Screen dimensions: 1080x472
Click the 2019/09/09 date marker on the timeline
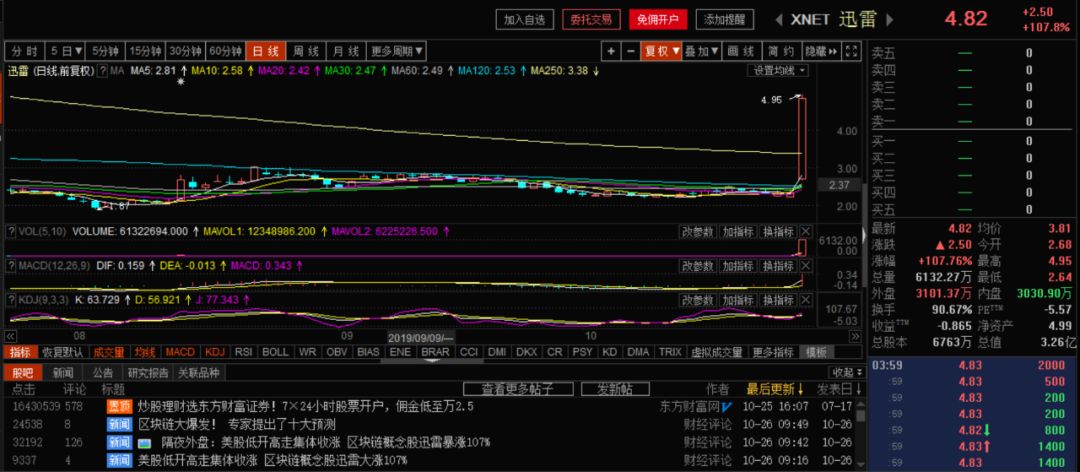[x=419, y=338]
